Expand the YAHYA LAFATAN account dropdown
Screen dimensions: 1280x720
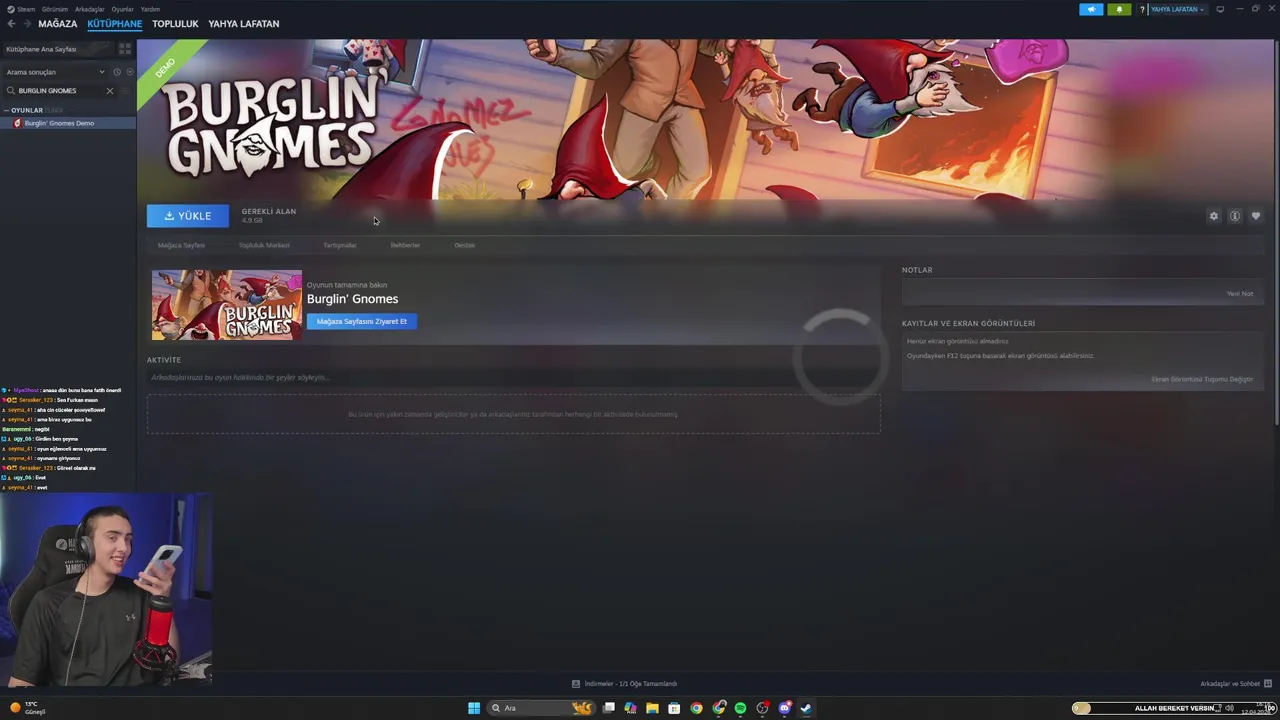1177,9
